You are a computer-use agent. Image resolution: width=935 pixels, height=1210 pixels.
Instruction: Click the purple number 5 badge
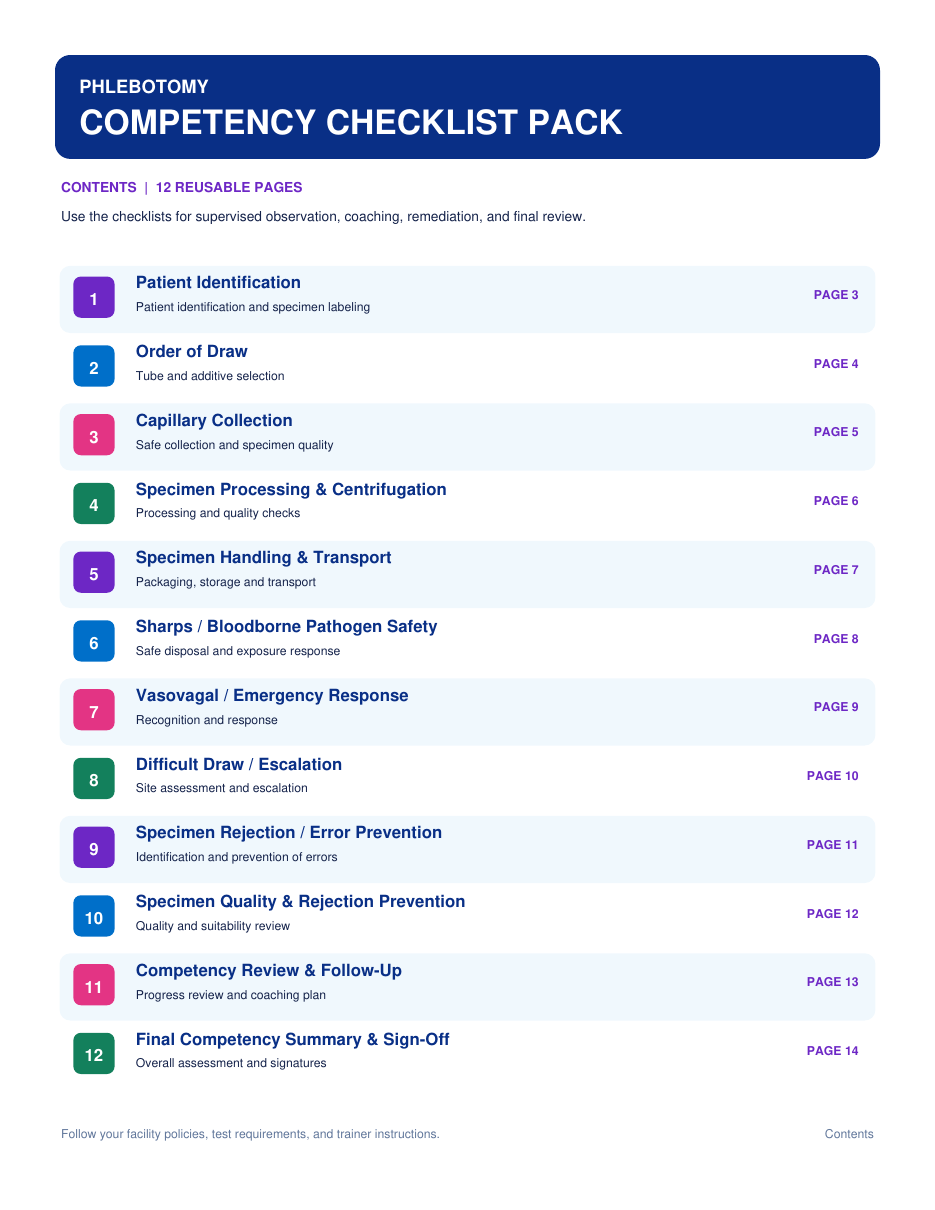coord(94,573)
